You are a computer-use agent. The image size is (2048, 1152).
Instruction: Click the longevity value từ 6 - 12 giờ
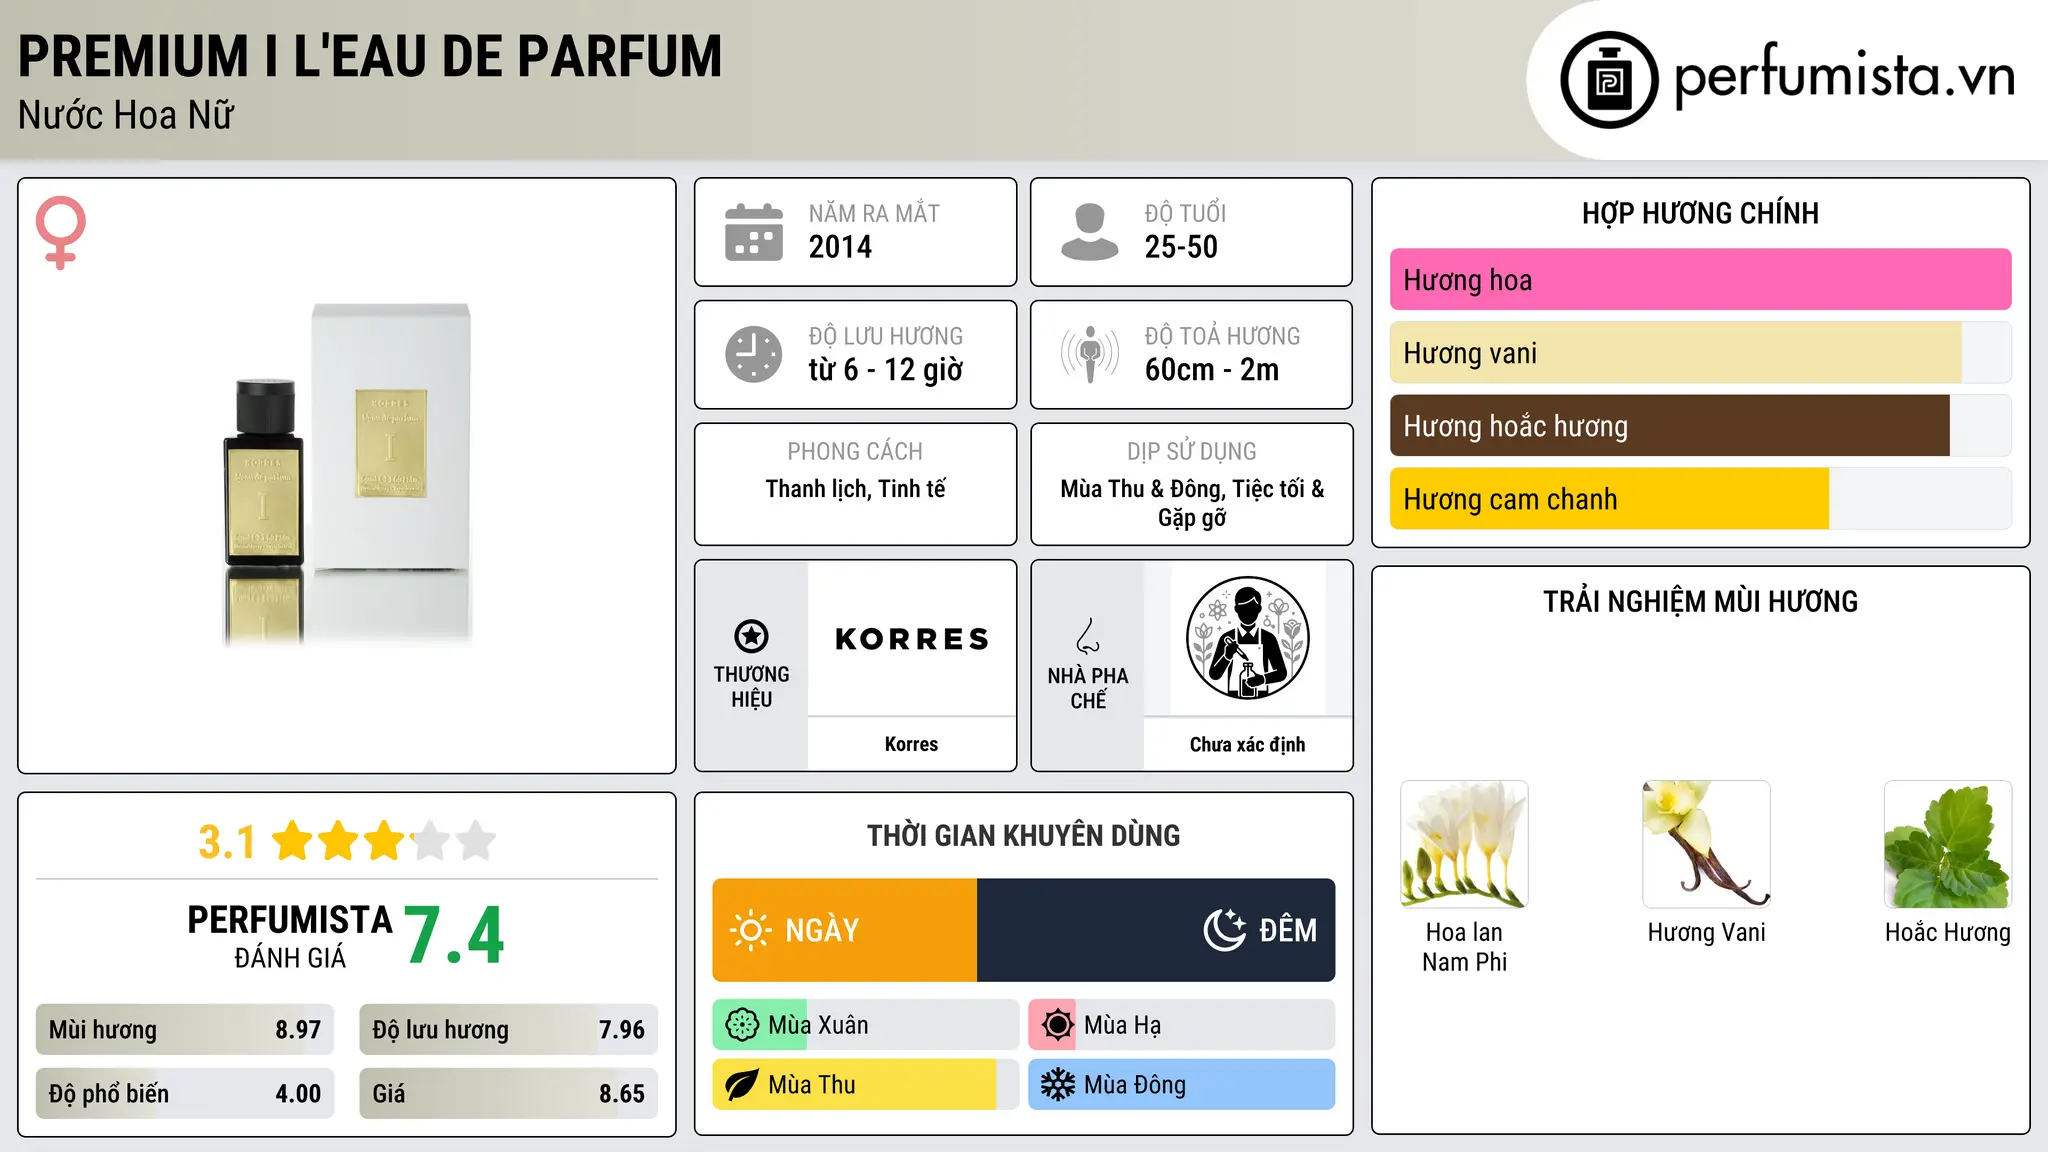click(x=886, y=370)
